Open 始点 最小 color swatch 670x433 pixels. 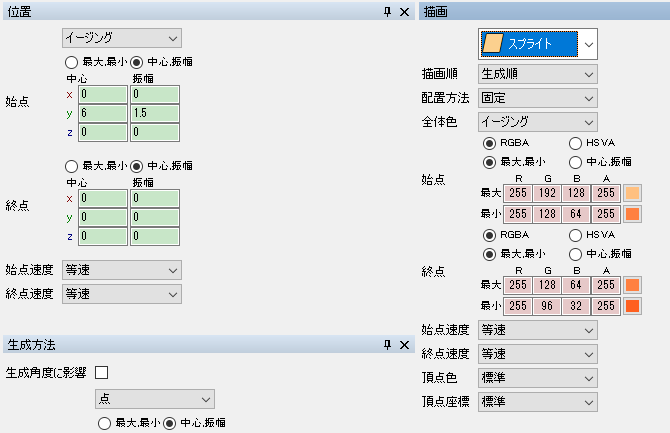(632, 214)
